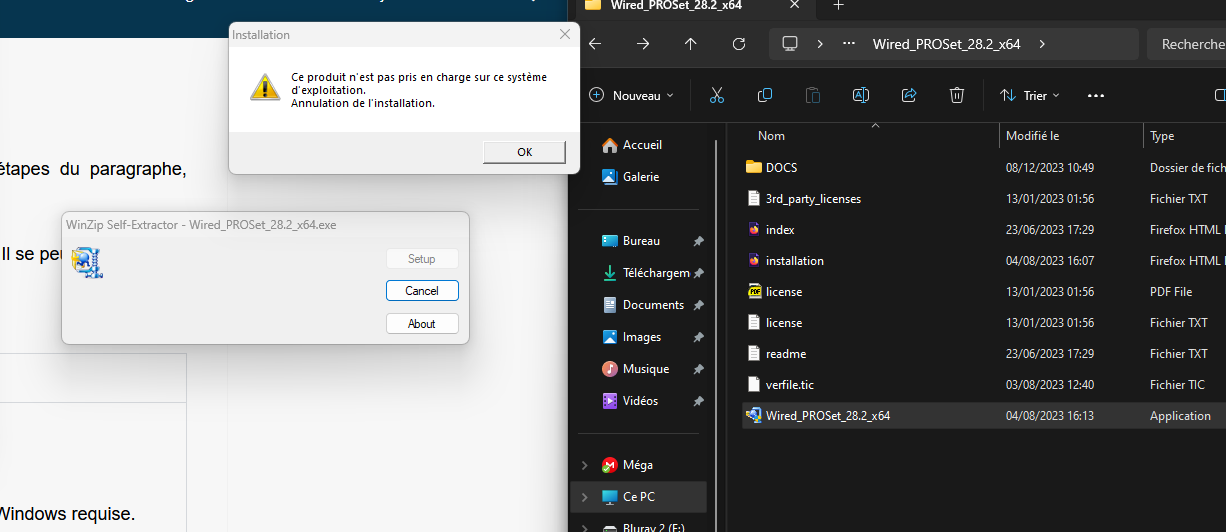Screen dimensions: 1226x532
Task: Open Vidéos in quick access
Action: point(640,401)
